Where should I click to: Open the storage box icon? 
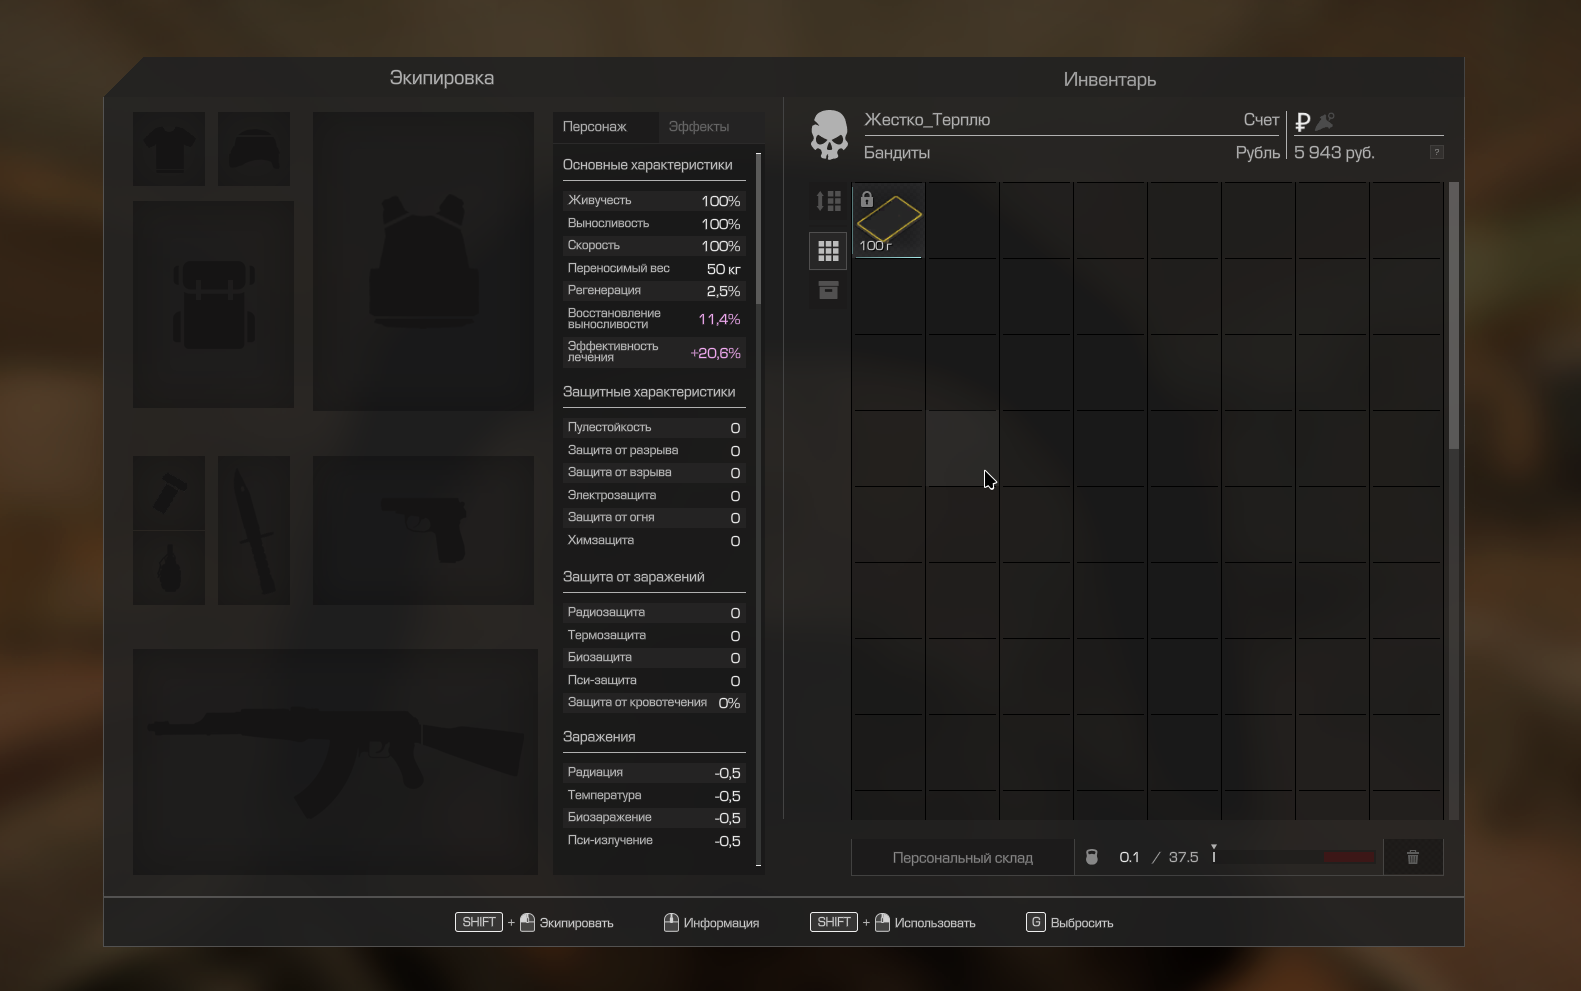click(828, 291)
